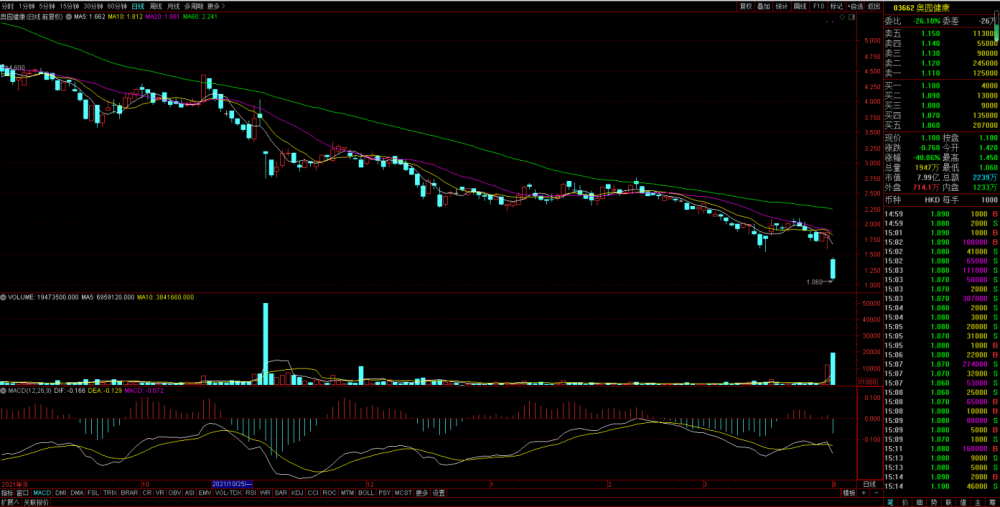This screenshot has height=507, width=1000.
Task: Switch to the TRIX indicator
Action: (x=110, y=493)
